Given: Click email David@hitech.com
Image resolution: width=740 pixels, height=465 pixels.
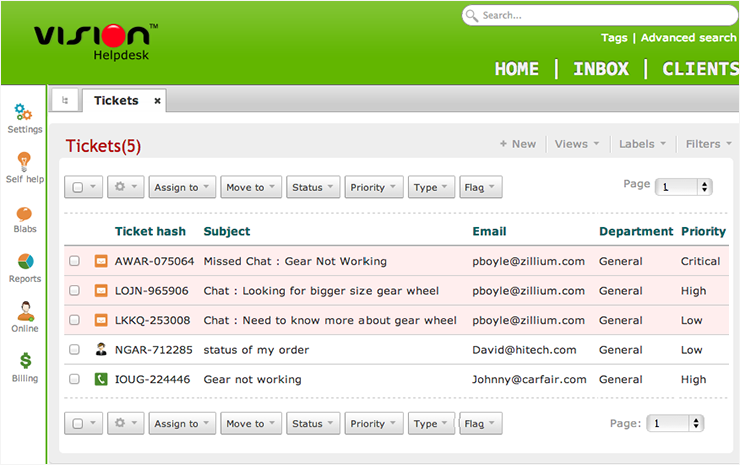Looking at the screenshot, I should click(x=524, y=350).
